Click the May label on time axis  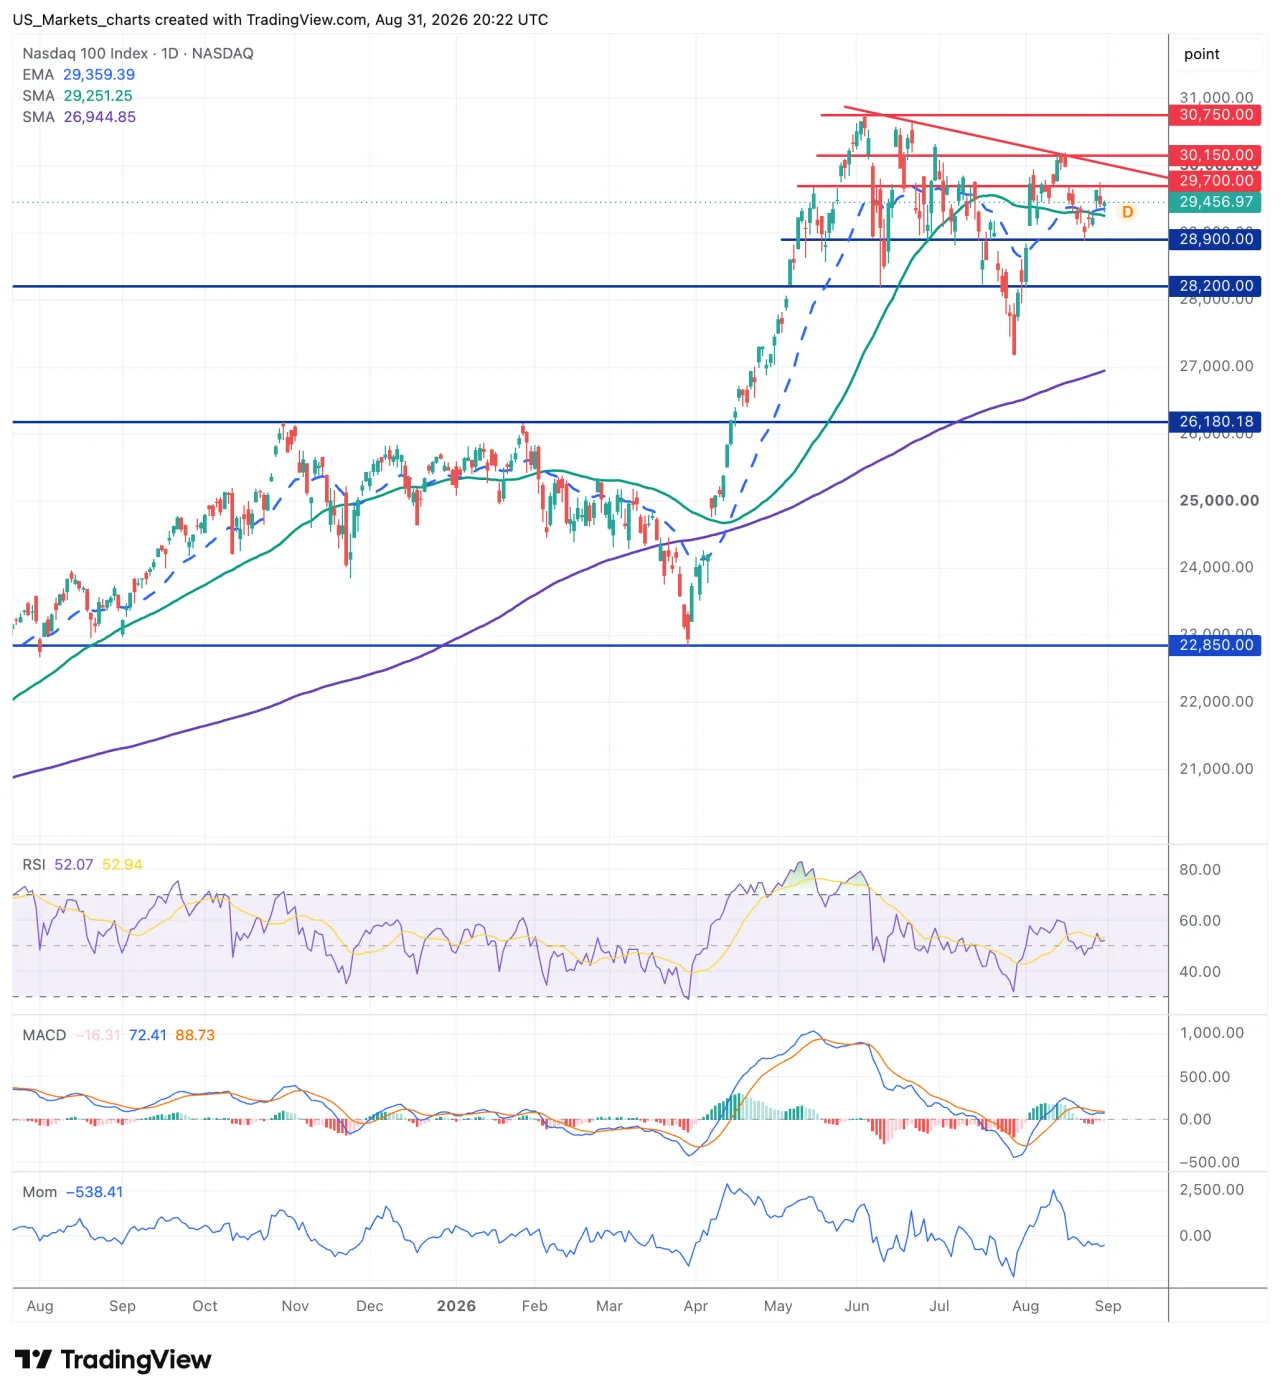pyautogui.click(x=778, y=1306)
